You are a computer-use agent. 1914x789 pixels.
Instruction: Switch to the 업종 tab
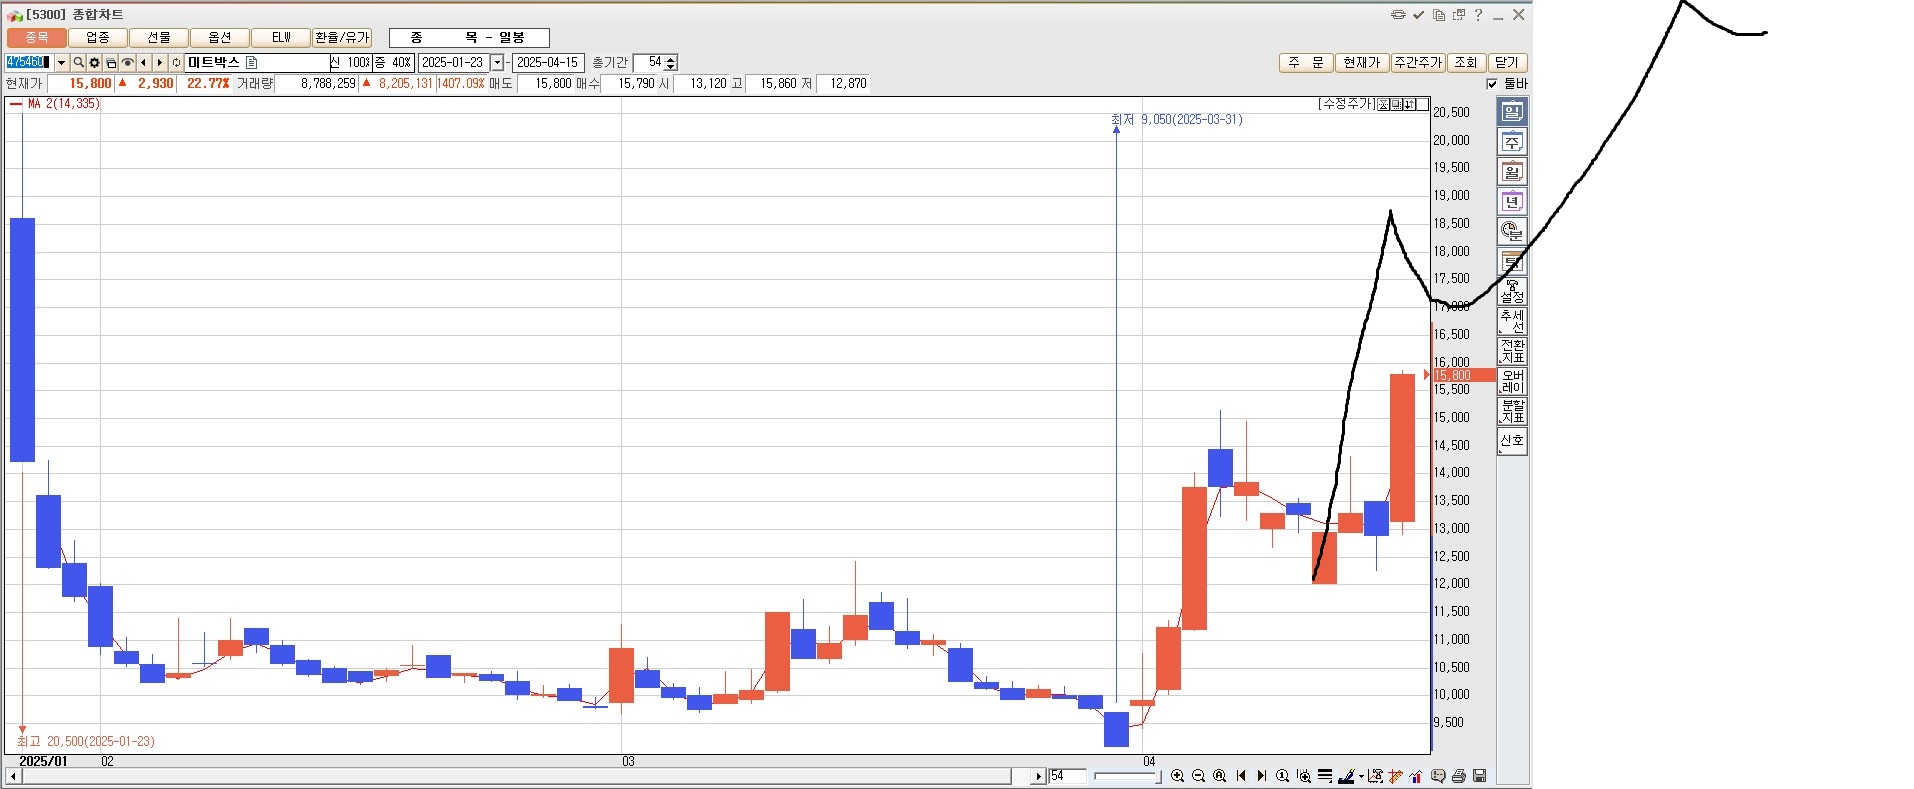pos(98,38)
